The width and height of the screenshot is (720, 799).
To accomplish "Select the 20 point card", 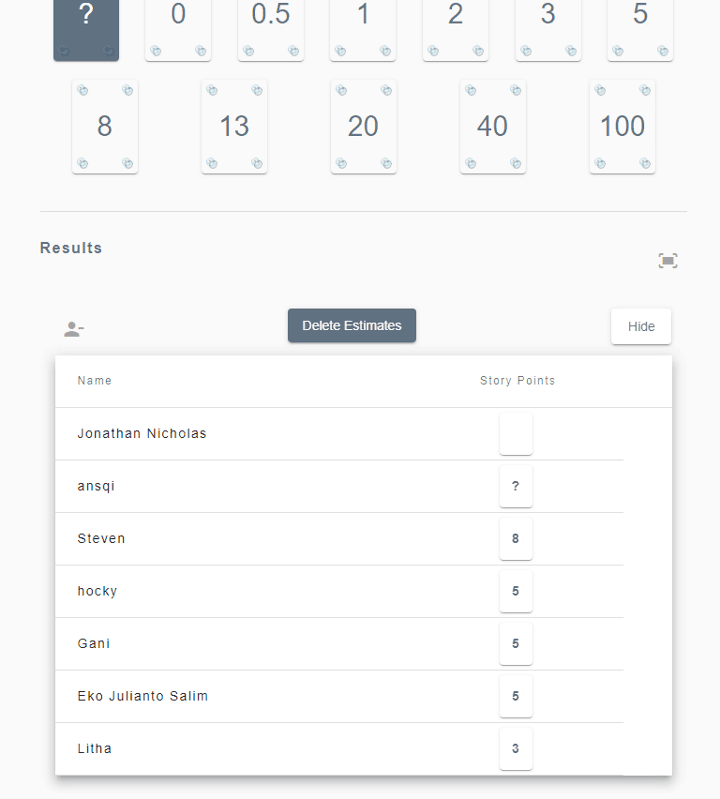I will click(x=364, y=127).
